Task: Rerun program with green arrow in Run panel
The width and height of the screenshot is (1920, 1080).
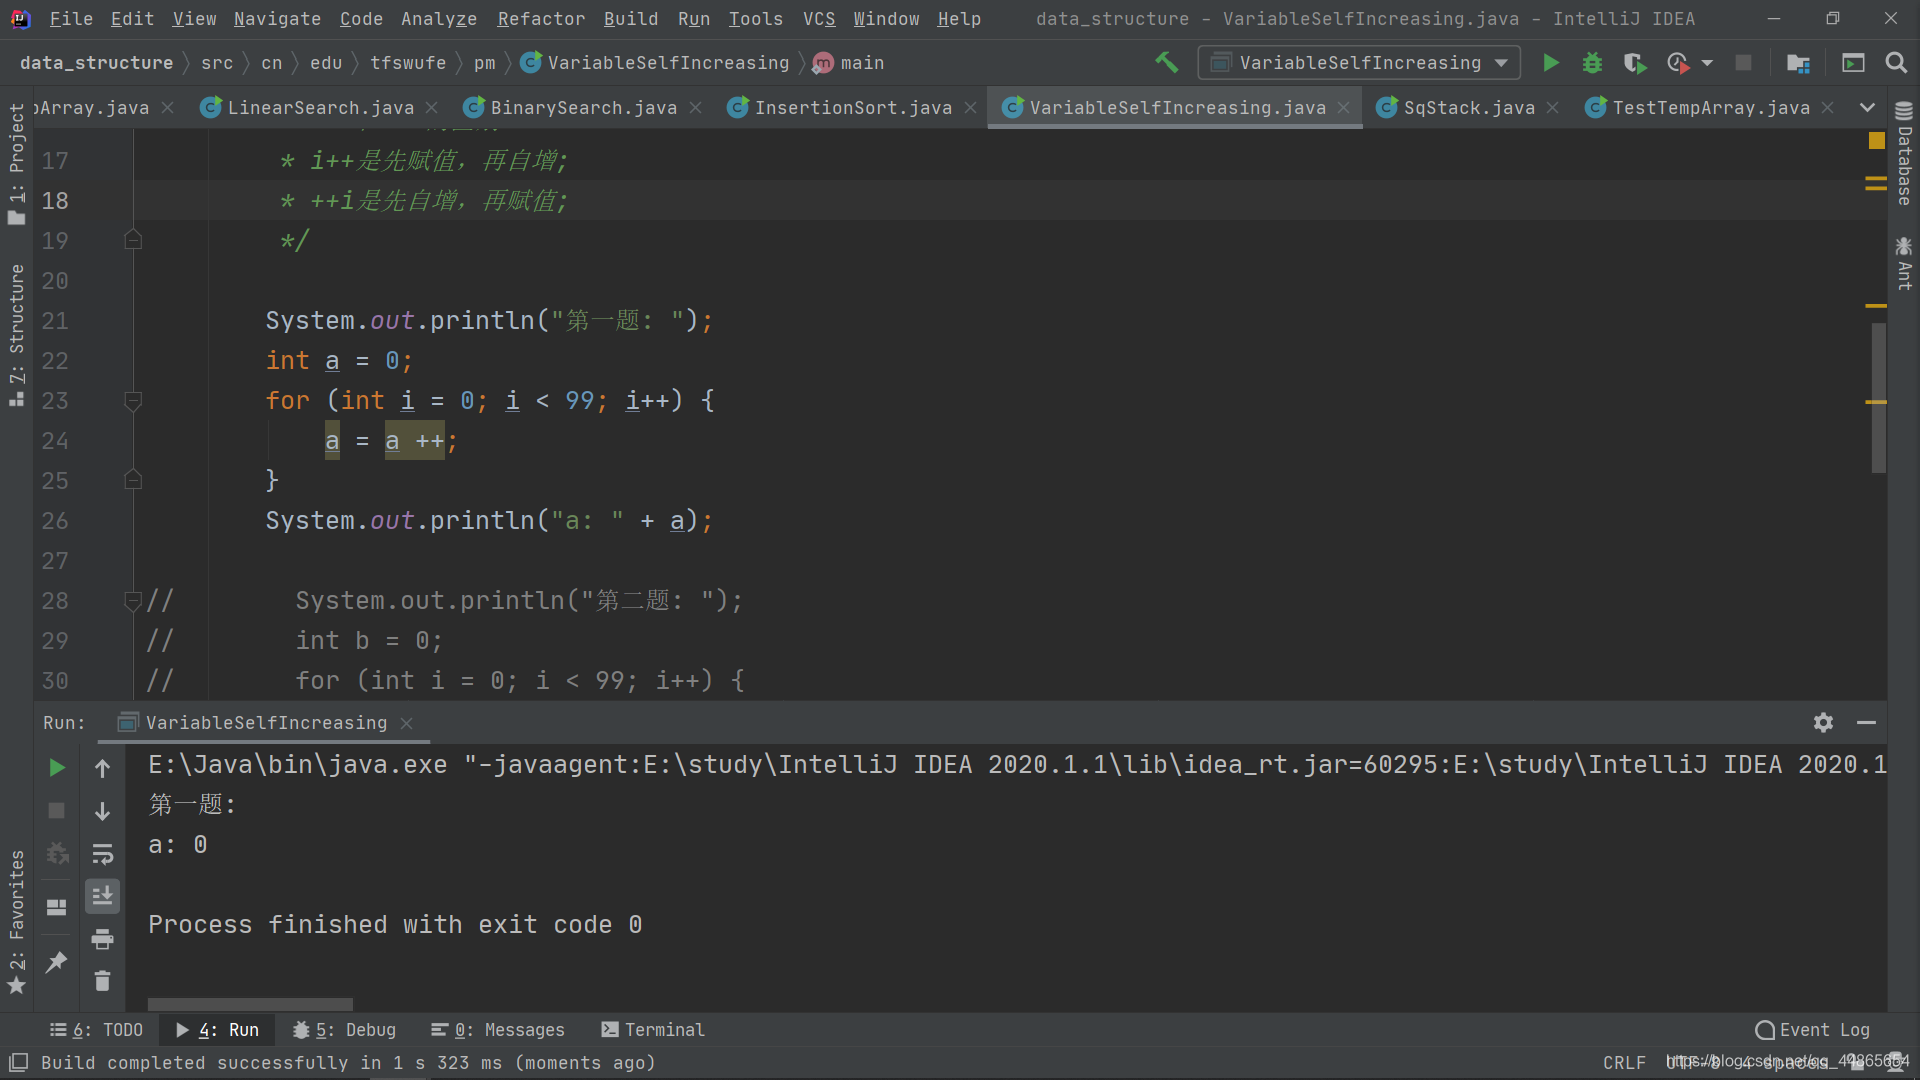Action: [57, 767]
